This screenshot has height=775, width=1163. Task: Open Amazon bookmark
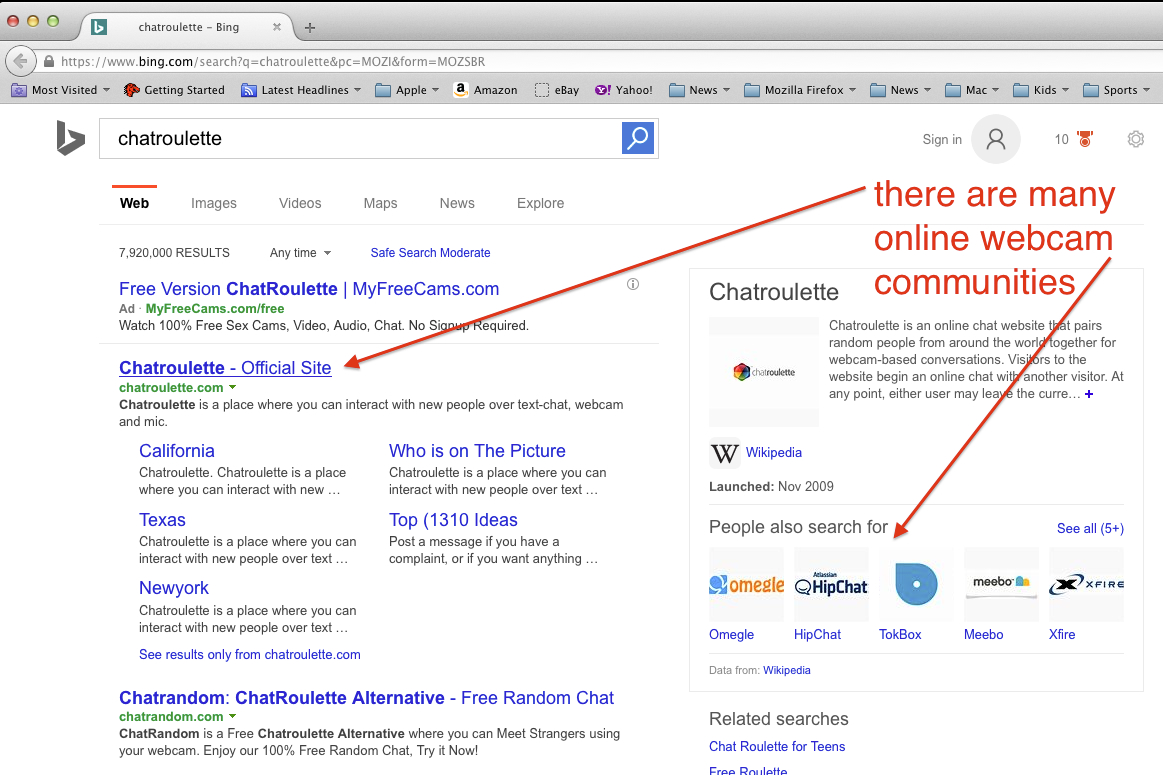485,90
